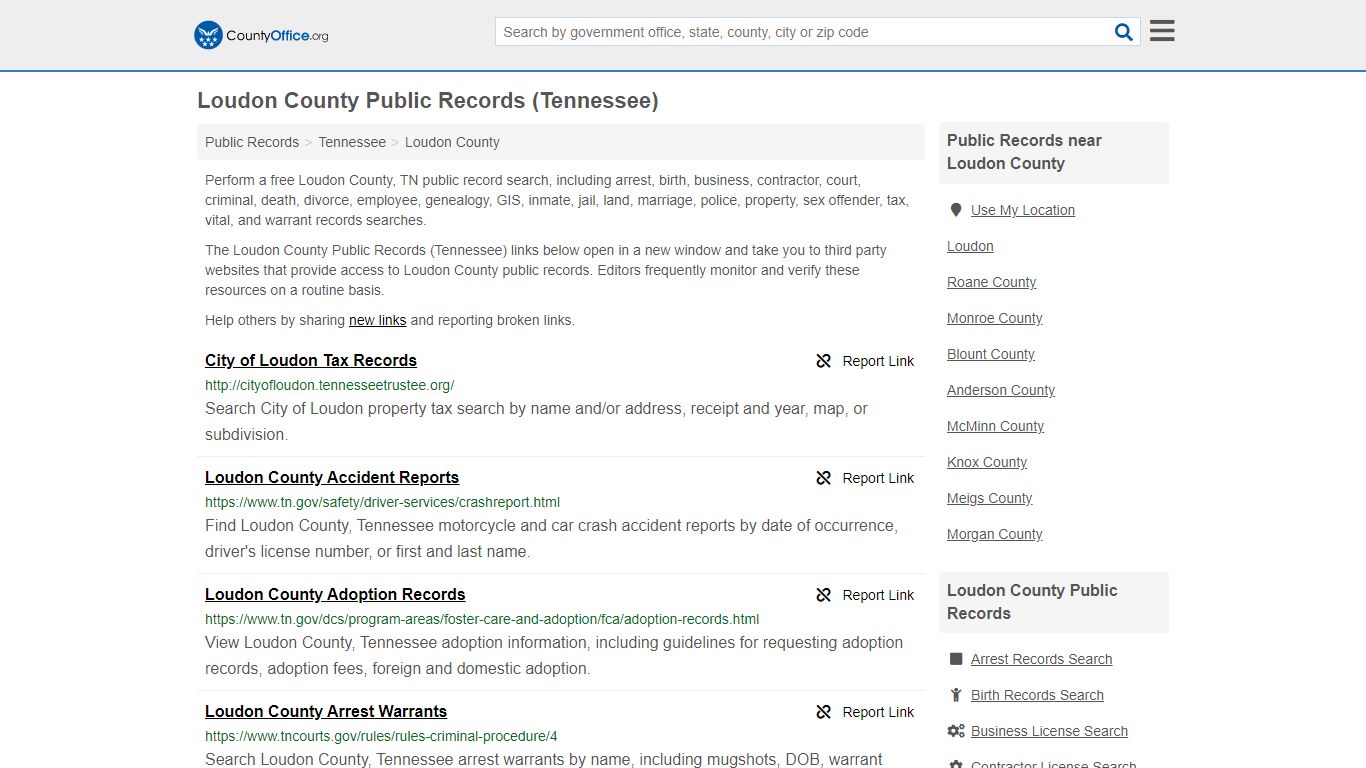Open Loudon County Adoption Records heading
This screenshot has width=1366, height=768.
point(335,594)
